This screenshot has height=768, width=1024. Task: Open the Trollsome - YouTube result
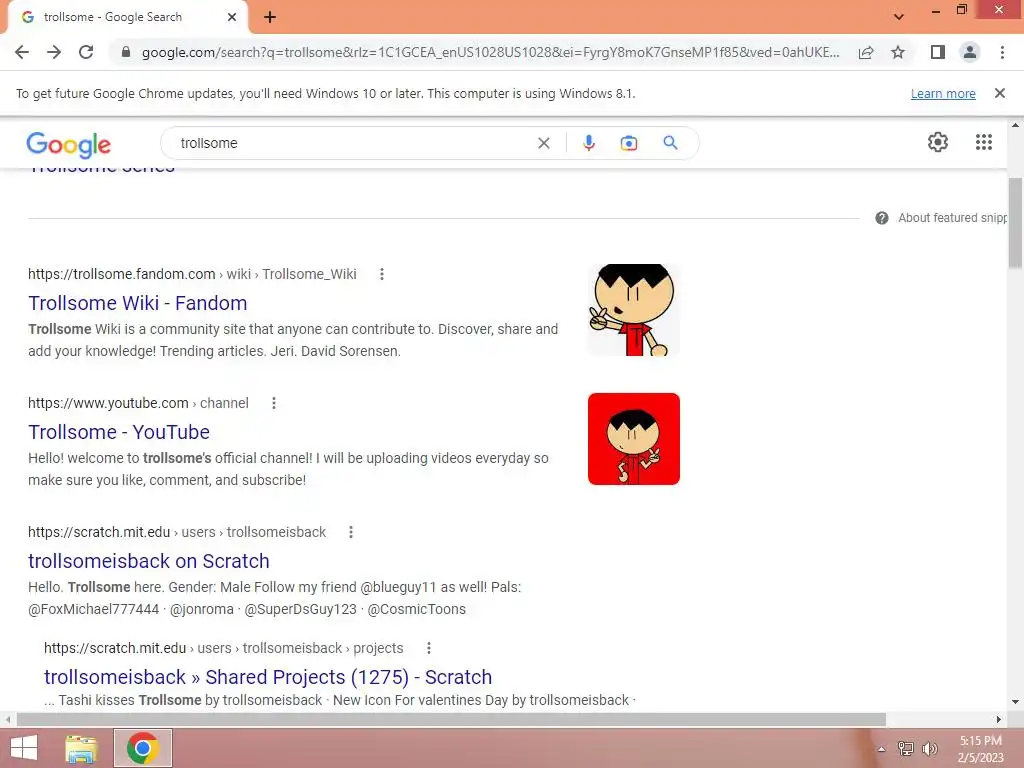[x=119, y=432]
